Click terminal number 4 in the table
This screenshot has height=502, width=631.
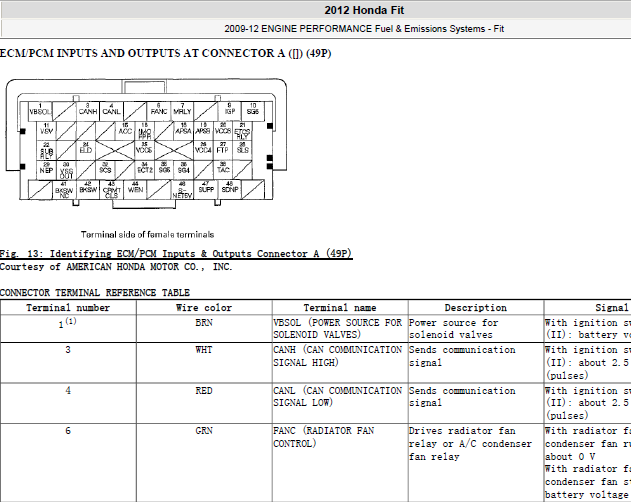pyautogui.click(x=68, y=390)
